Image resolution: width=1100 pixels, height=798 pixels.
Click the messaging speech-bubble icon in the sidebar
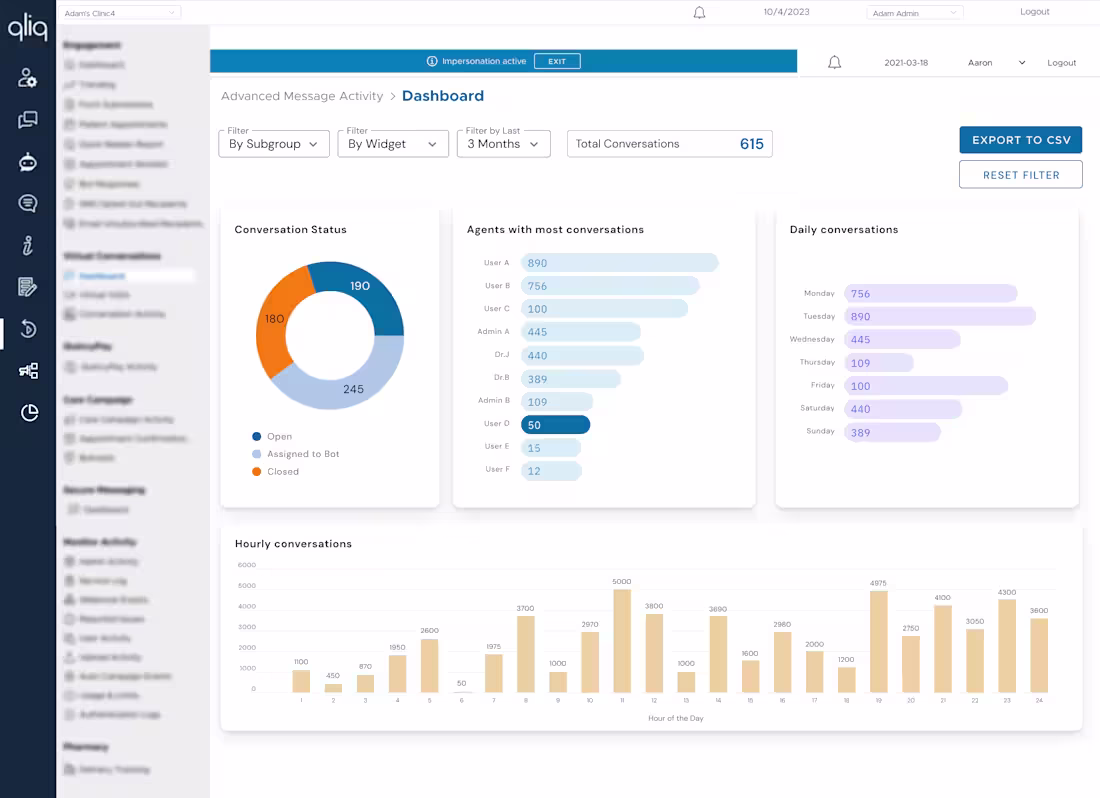coord(27,203)
